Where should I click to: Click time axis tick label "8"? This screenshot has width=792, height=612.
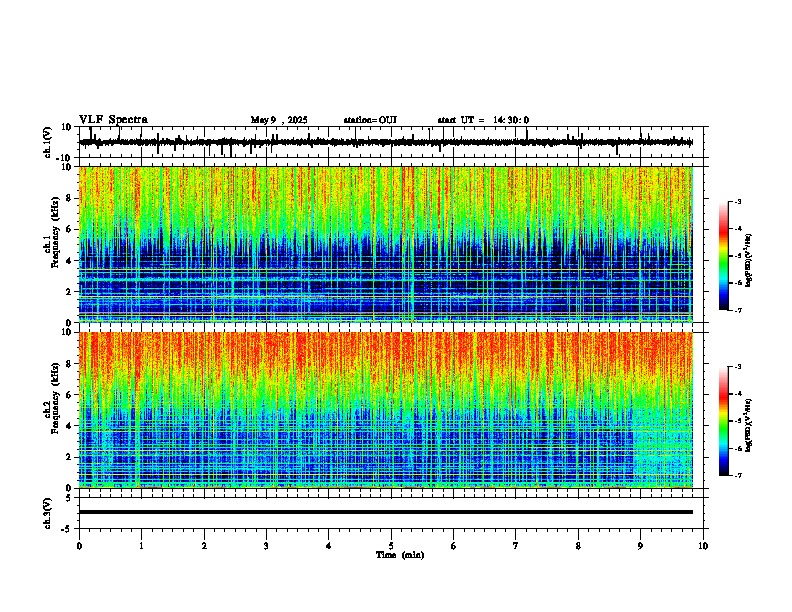point(578,546)
